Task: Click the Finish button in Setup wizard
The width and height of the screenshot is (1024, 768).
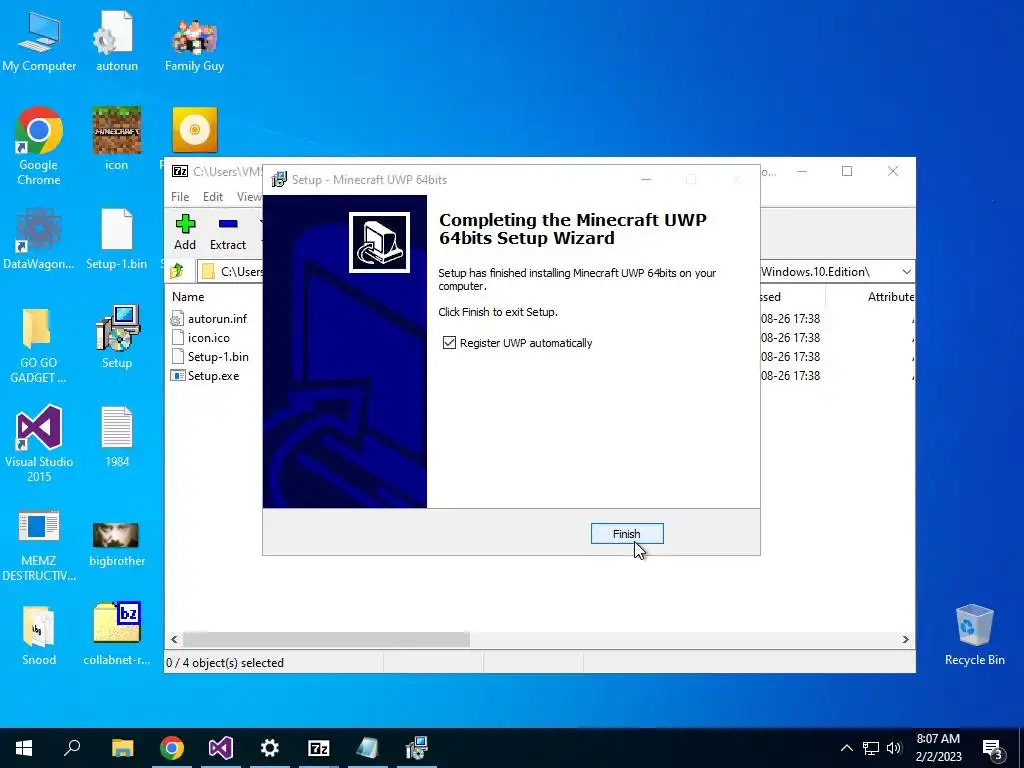Action: [x=627, y=534]
